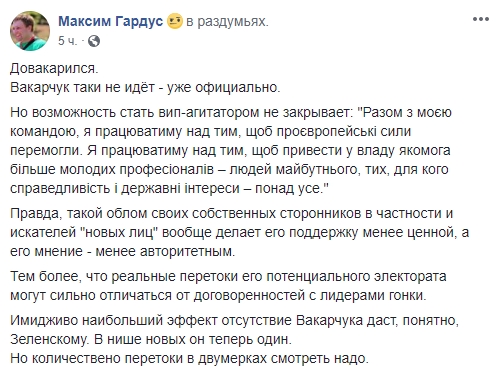Click the paragraph starting 'Тем более, что'

[228, 286]
